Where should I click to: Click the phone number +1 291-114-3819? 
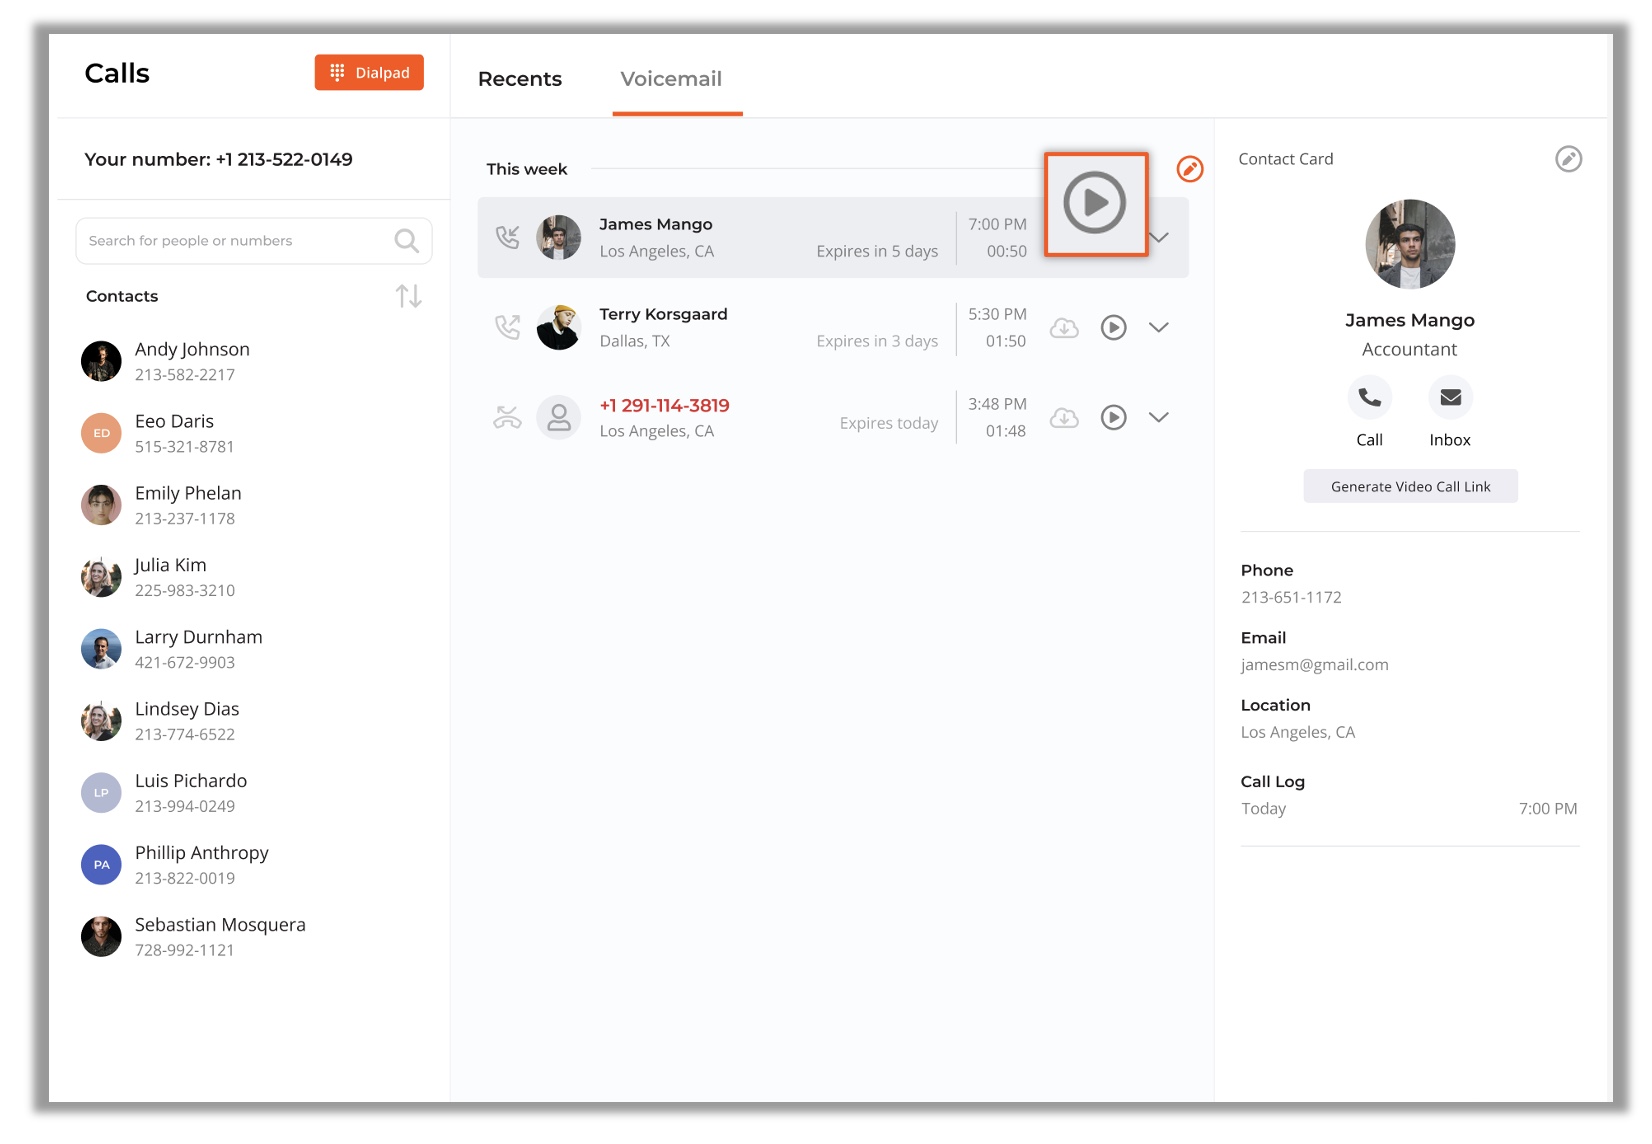click(x=664, y=406)
